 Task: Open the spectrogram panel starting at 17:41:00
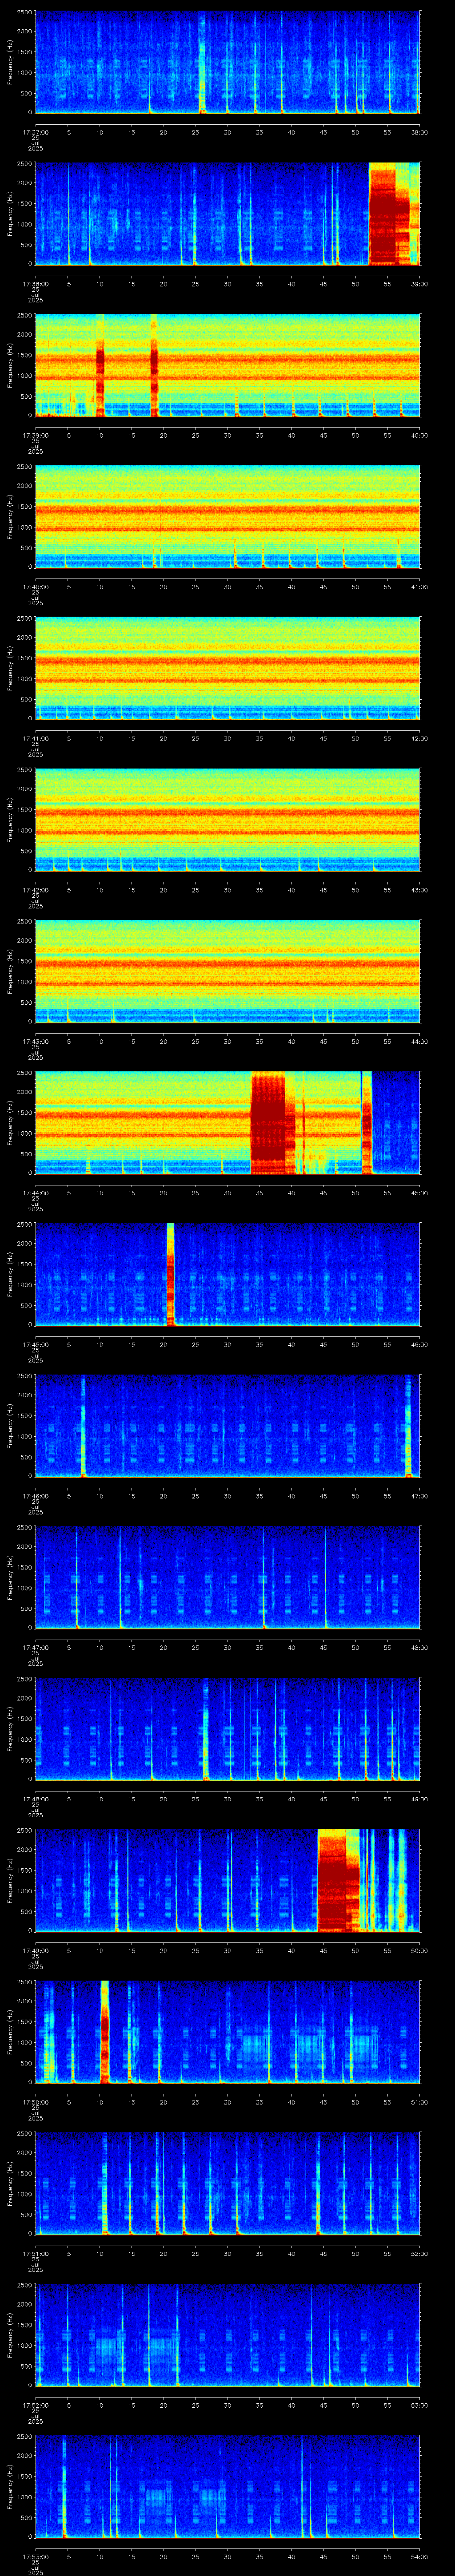click(227, 668)
